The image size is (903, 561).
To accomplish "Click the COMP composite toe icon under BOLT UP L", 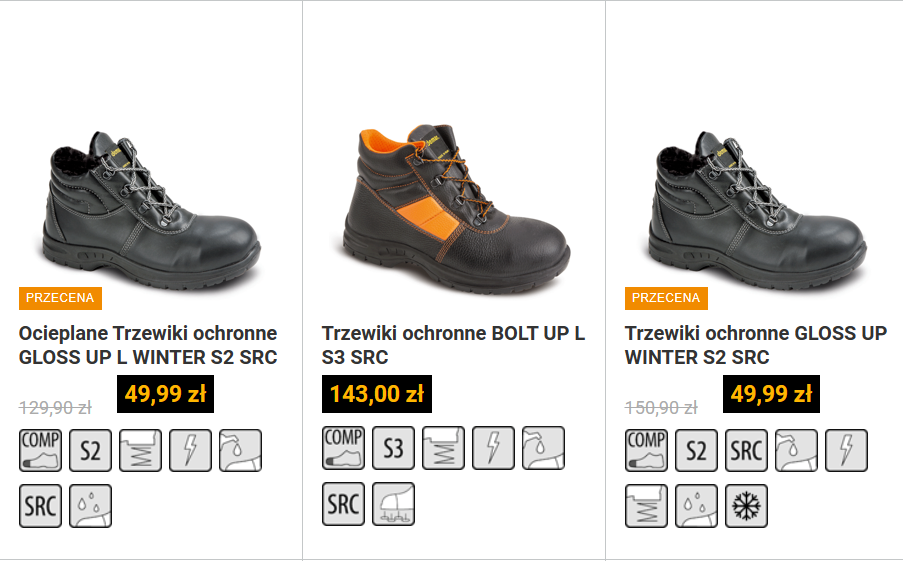I will 343,448.
